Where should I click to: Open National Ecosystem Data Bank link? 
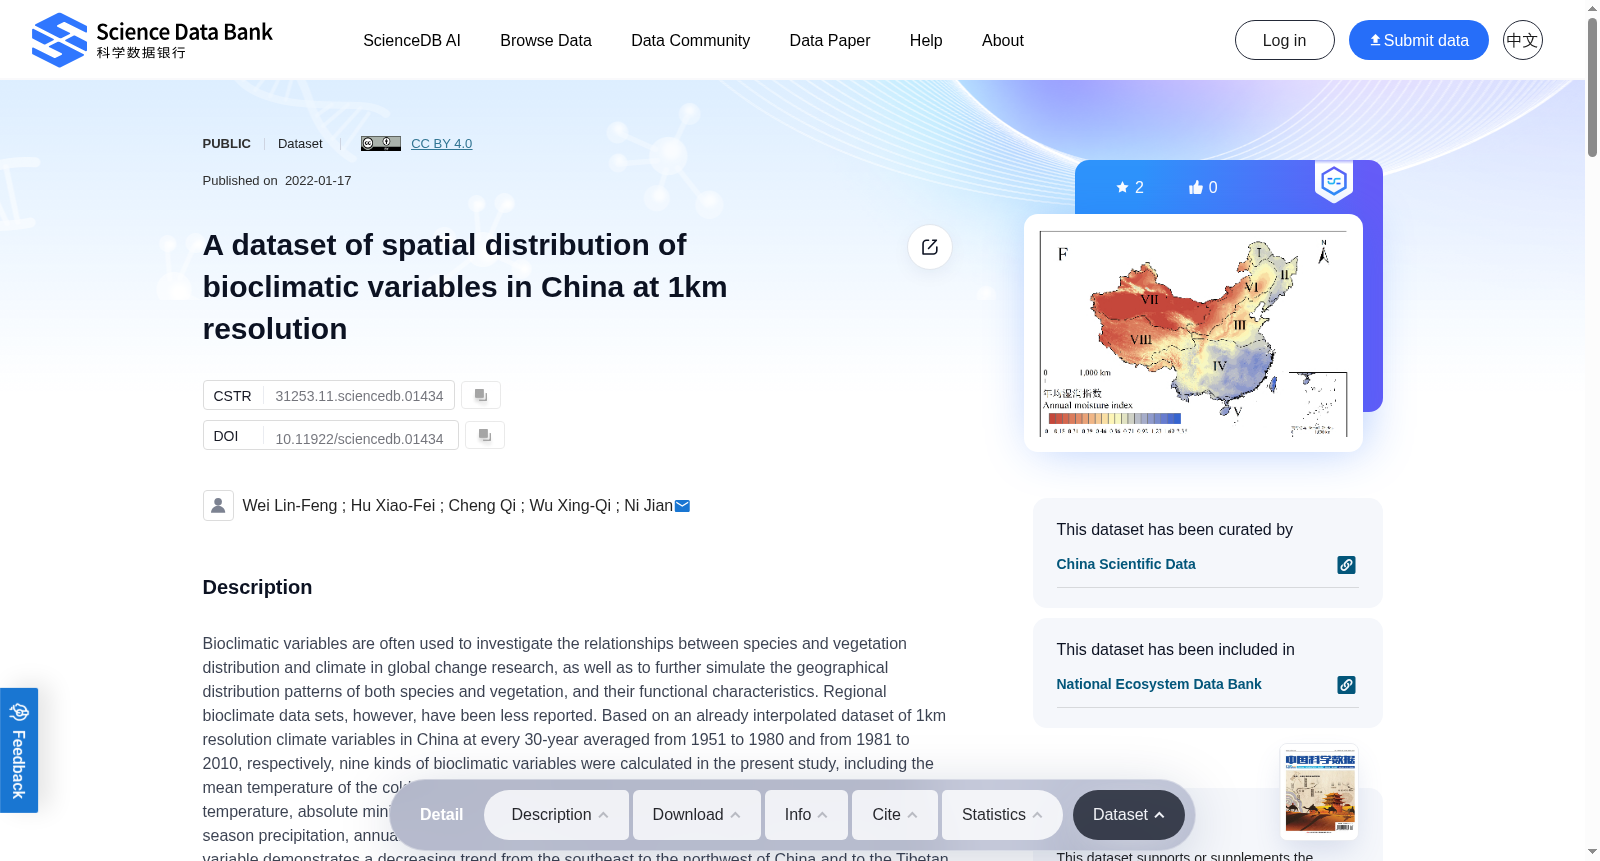(1159, 684)
